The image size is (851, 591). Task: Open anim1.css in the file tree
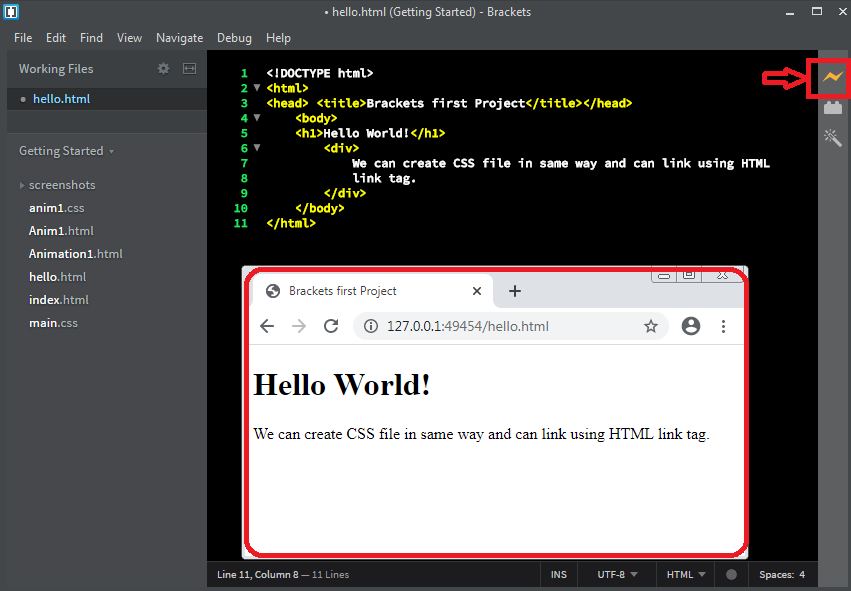(x=56, y=208)
